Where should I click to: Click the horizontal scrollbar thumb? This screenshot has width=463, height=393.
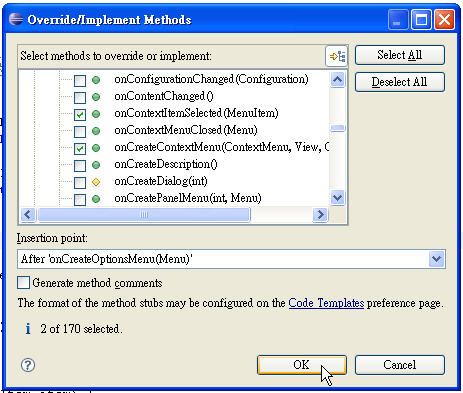pos(144,214)
